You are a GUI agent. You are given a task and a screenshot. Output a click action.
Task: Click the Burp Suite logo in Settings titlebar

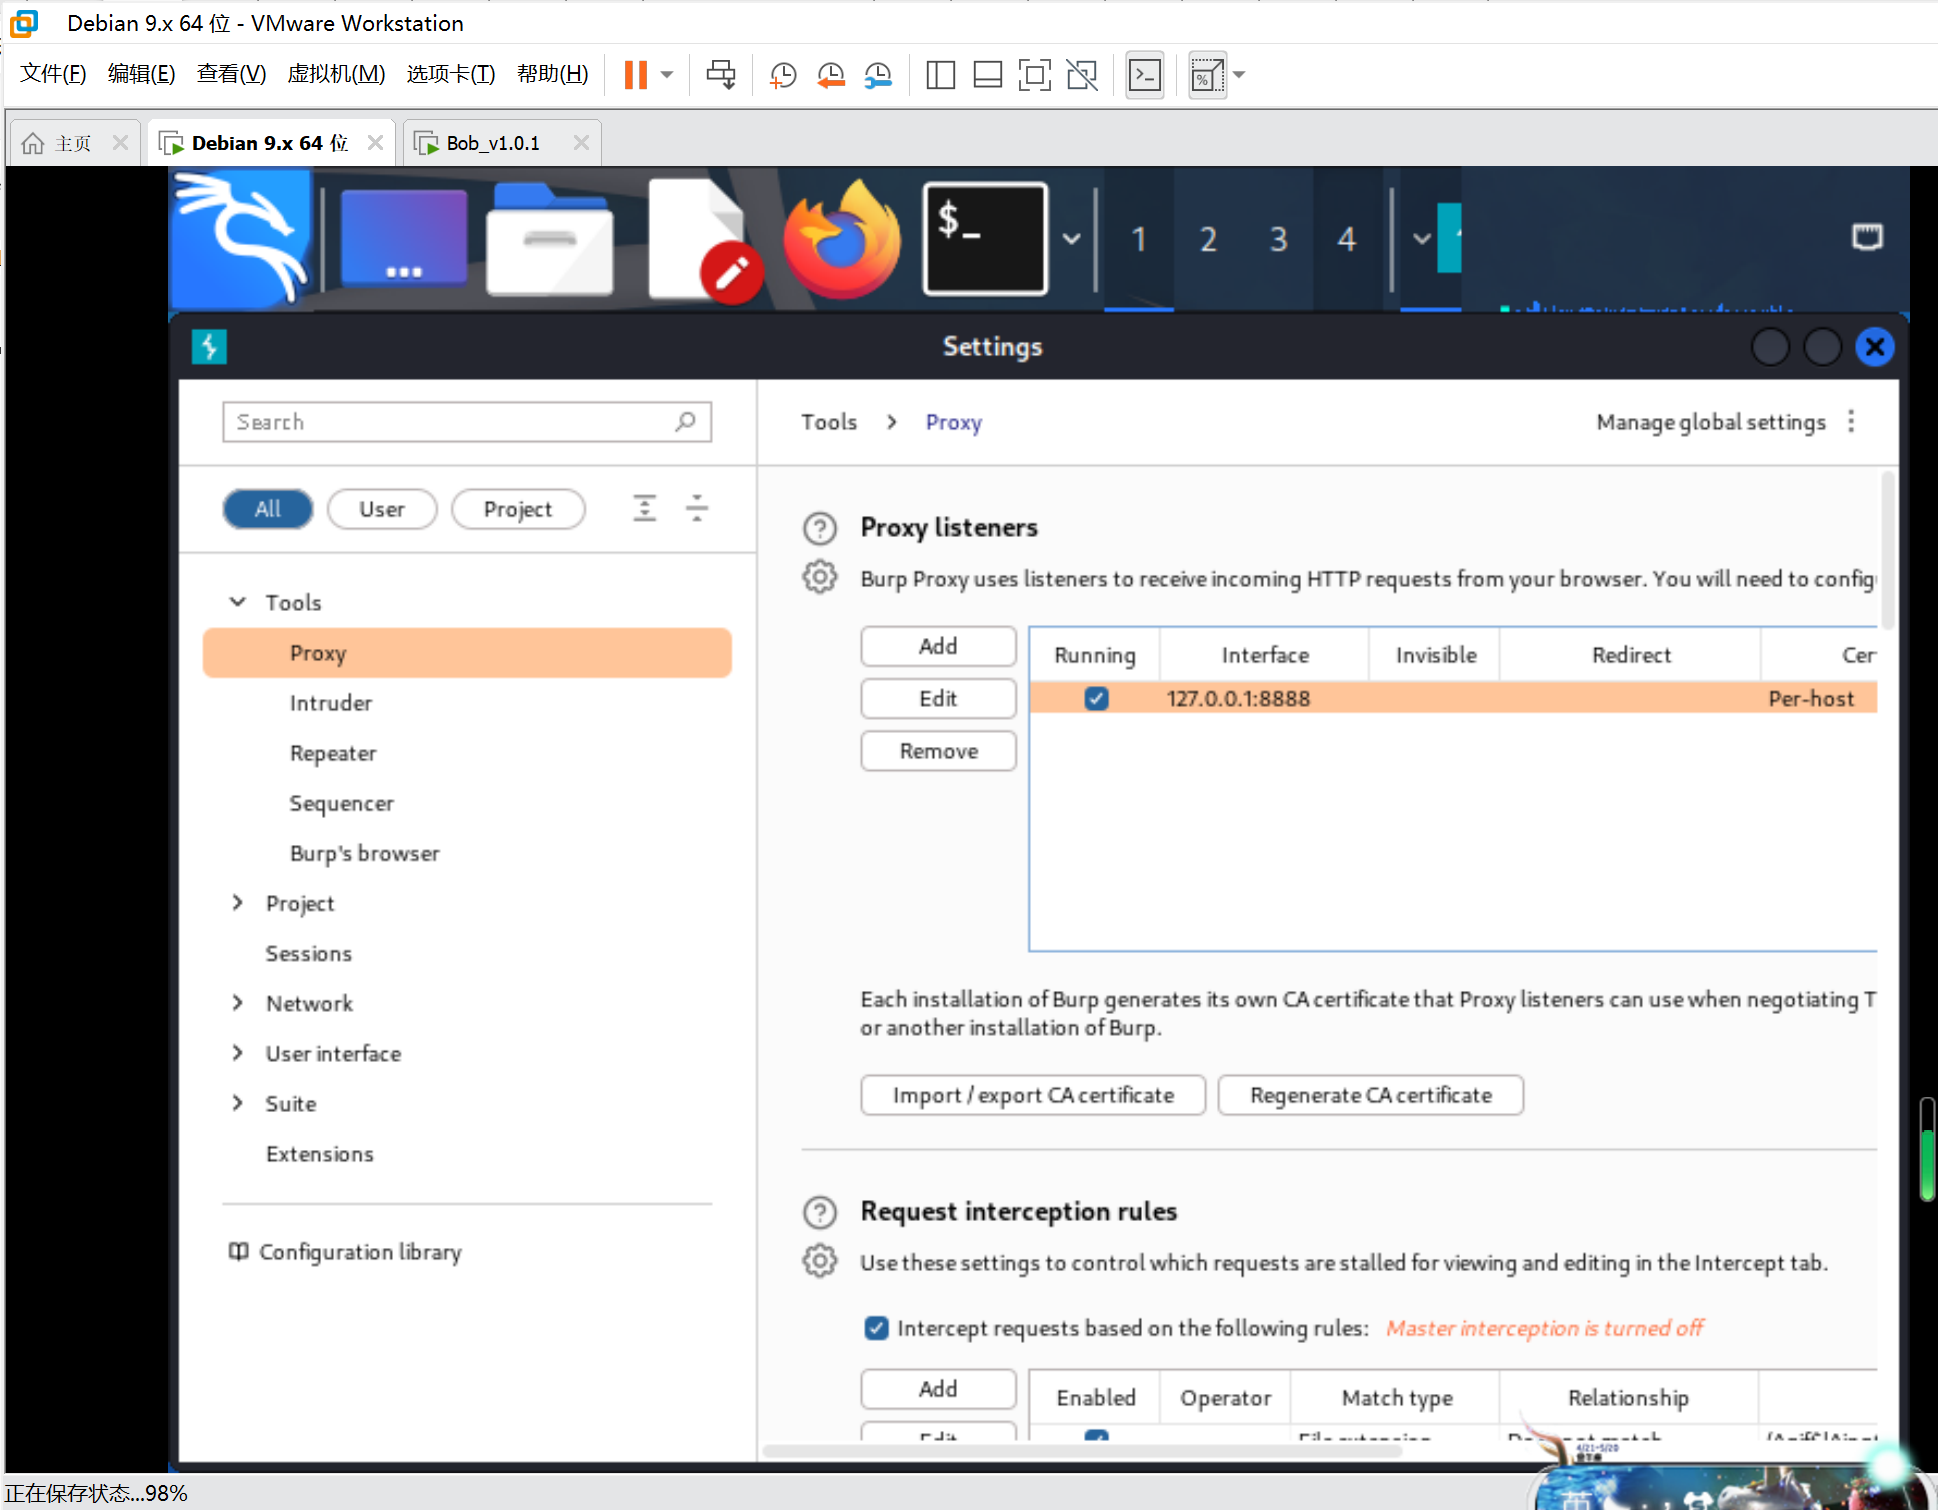pos(209,347)
